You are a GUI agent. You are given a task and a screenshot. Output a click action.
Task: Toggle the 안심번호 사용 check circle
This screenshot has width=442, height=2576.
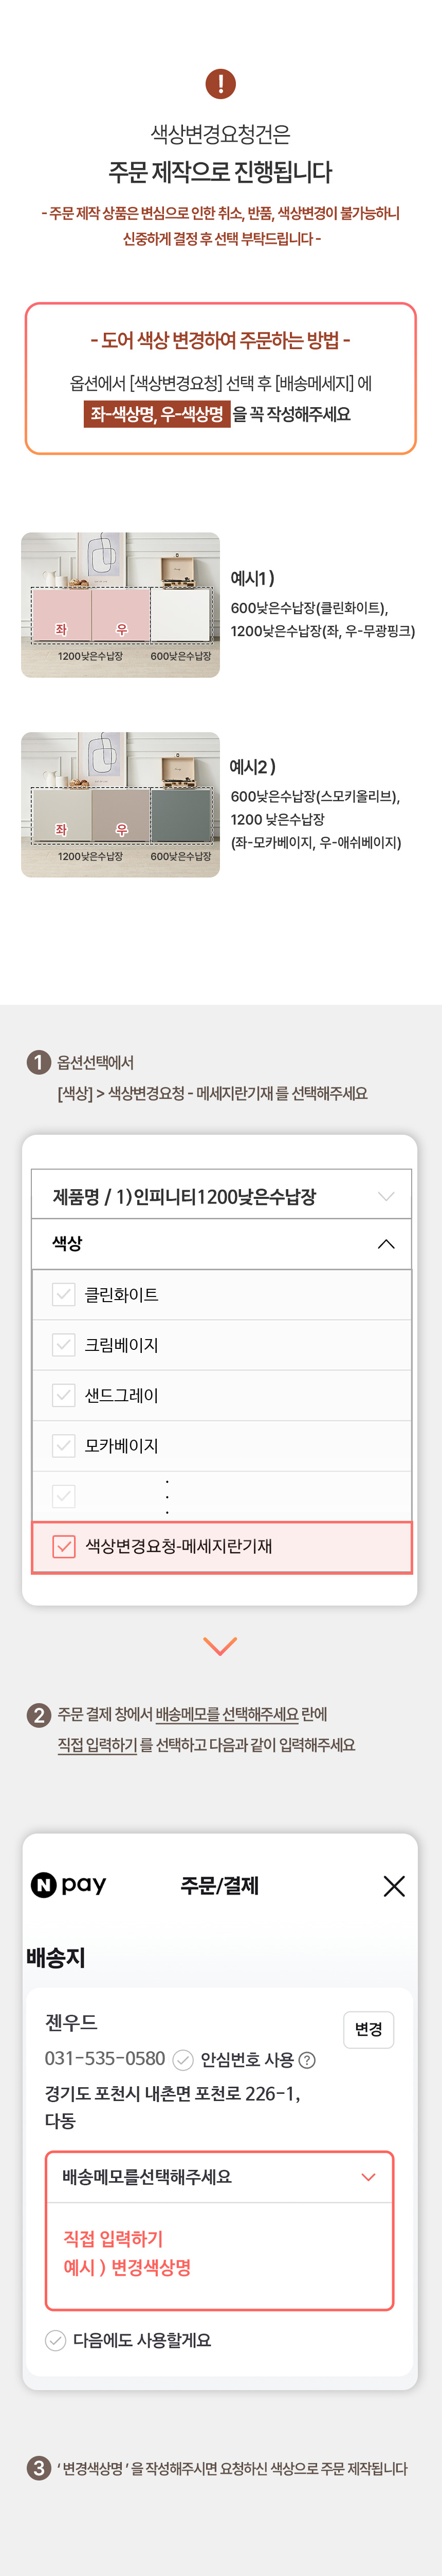[183, 2060]
